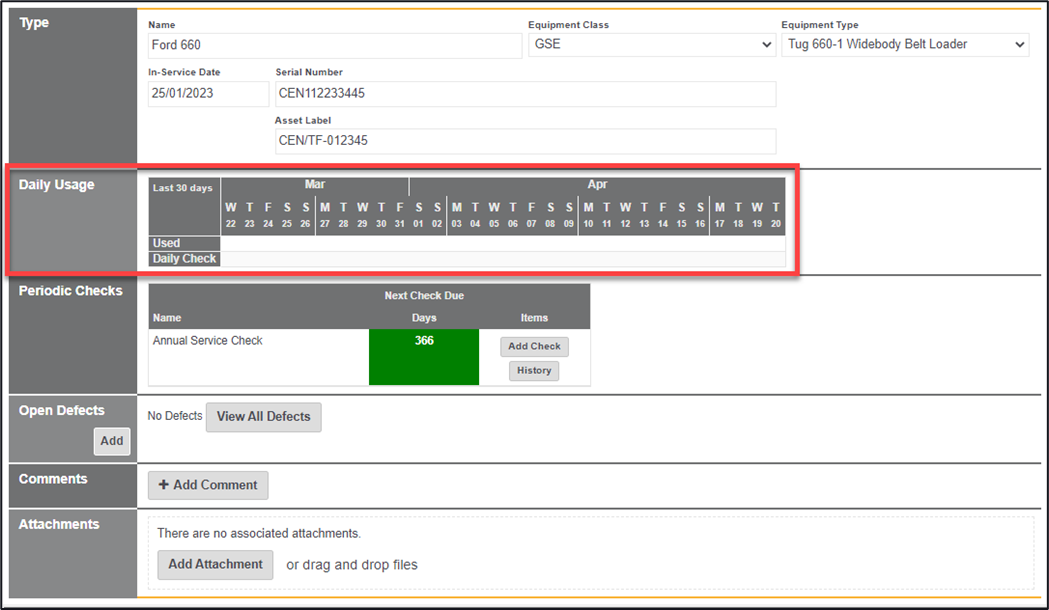Click the plus Add Comment button
Image resolution: width=1049 pixels, height=610 pixels.
(208, 485)
